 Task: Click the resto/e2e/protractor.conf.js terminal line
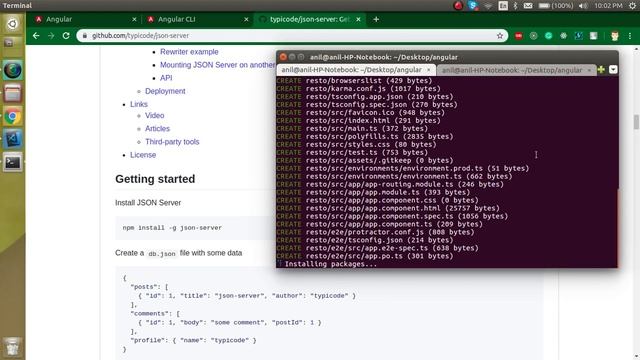(376, 232)
